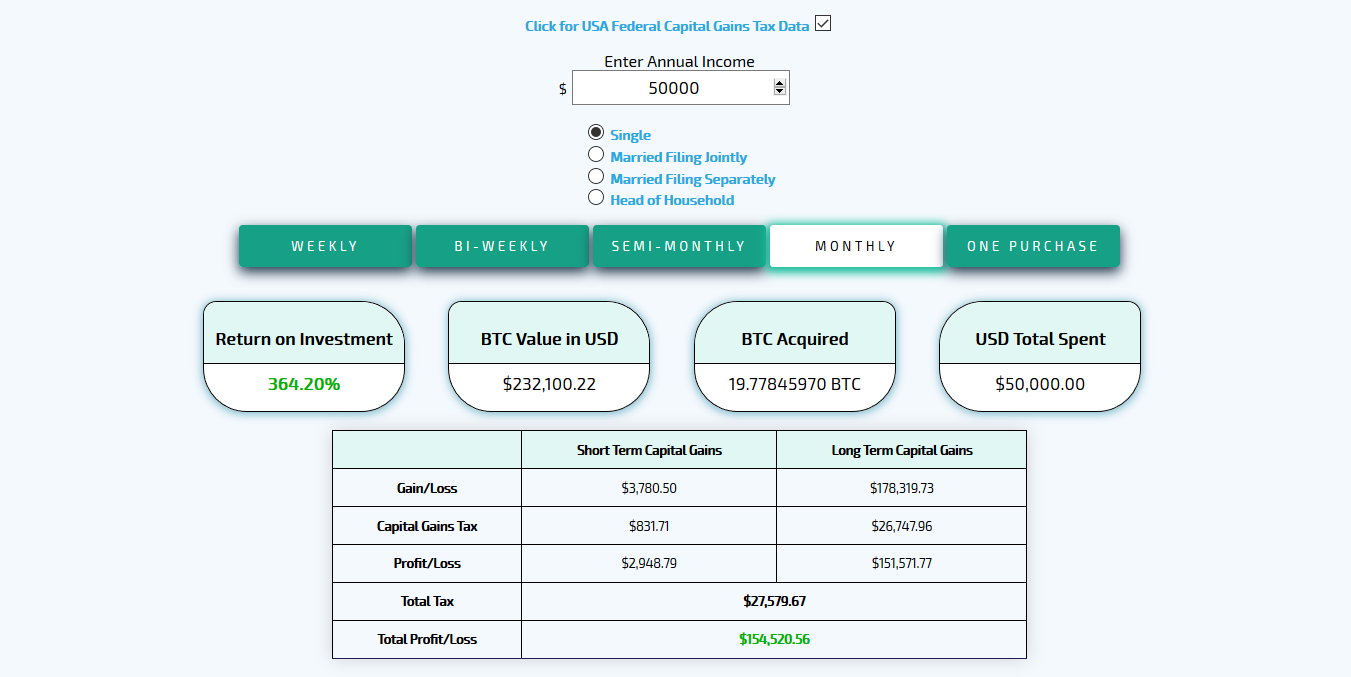Click the Short Term Capital Gains column header

(649, 450)
